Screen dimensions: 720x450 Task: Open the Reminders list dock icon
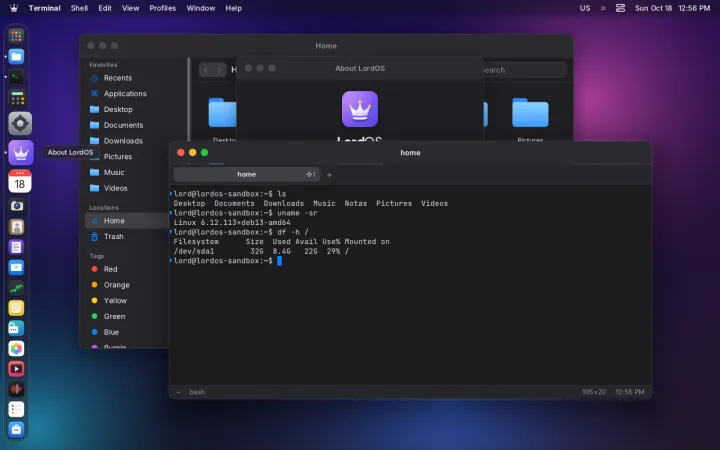(16, 409)
